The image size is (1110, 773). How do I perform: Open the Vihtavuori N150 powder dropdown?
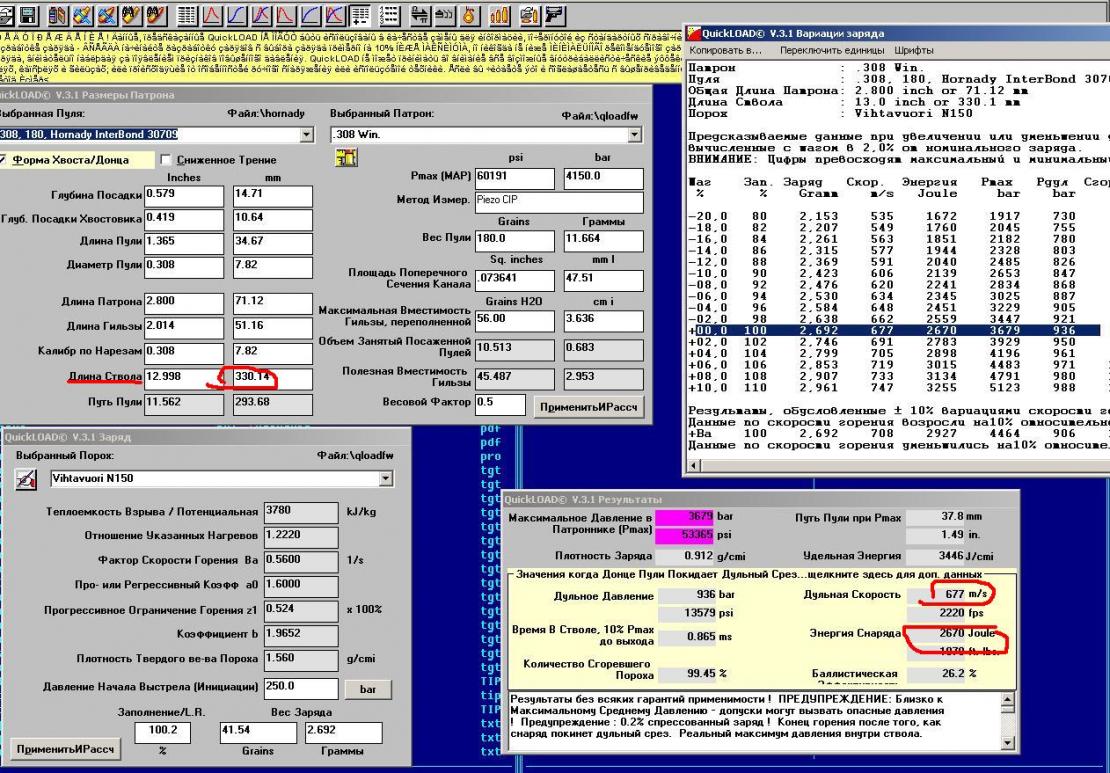[x=387, y=479]
